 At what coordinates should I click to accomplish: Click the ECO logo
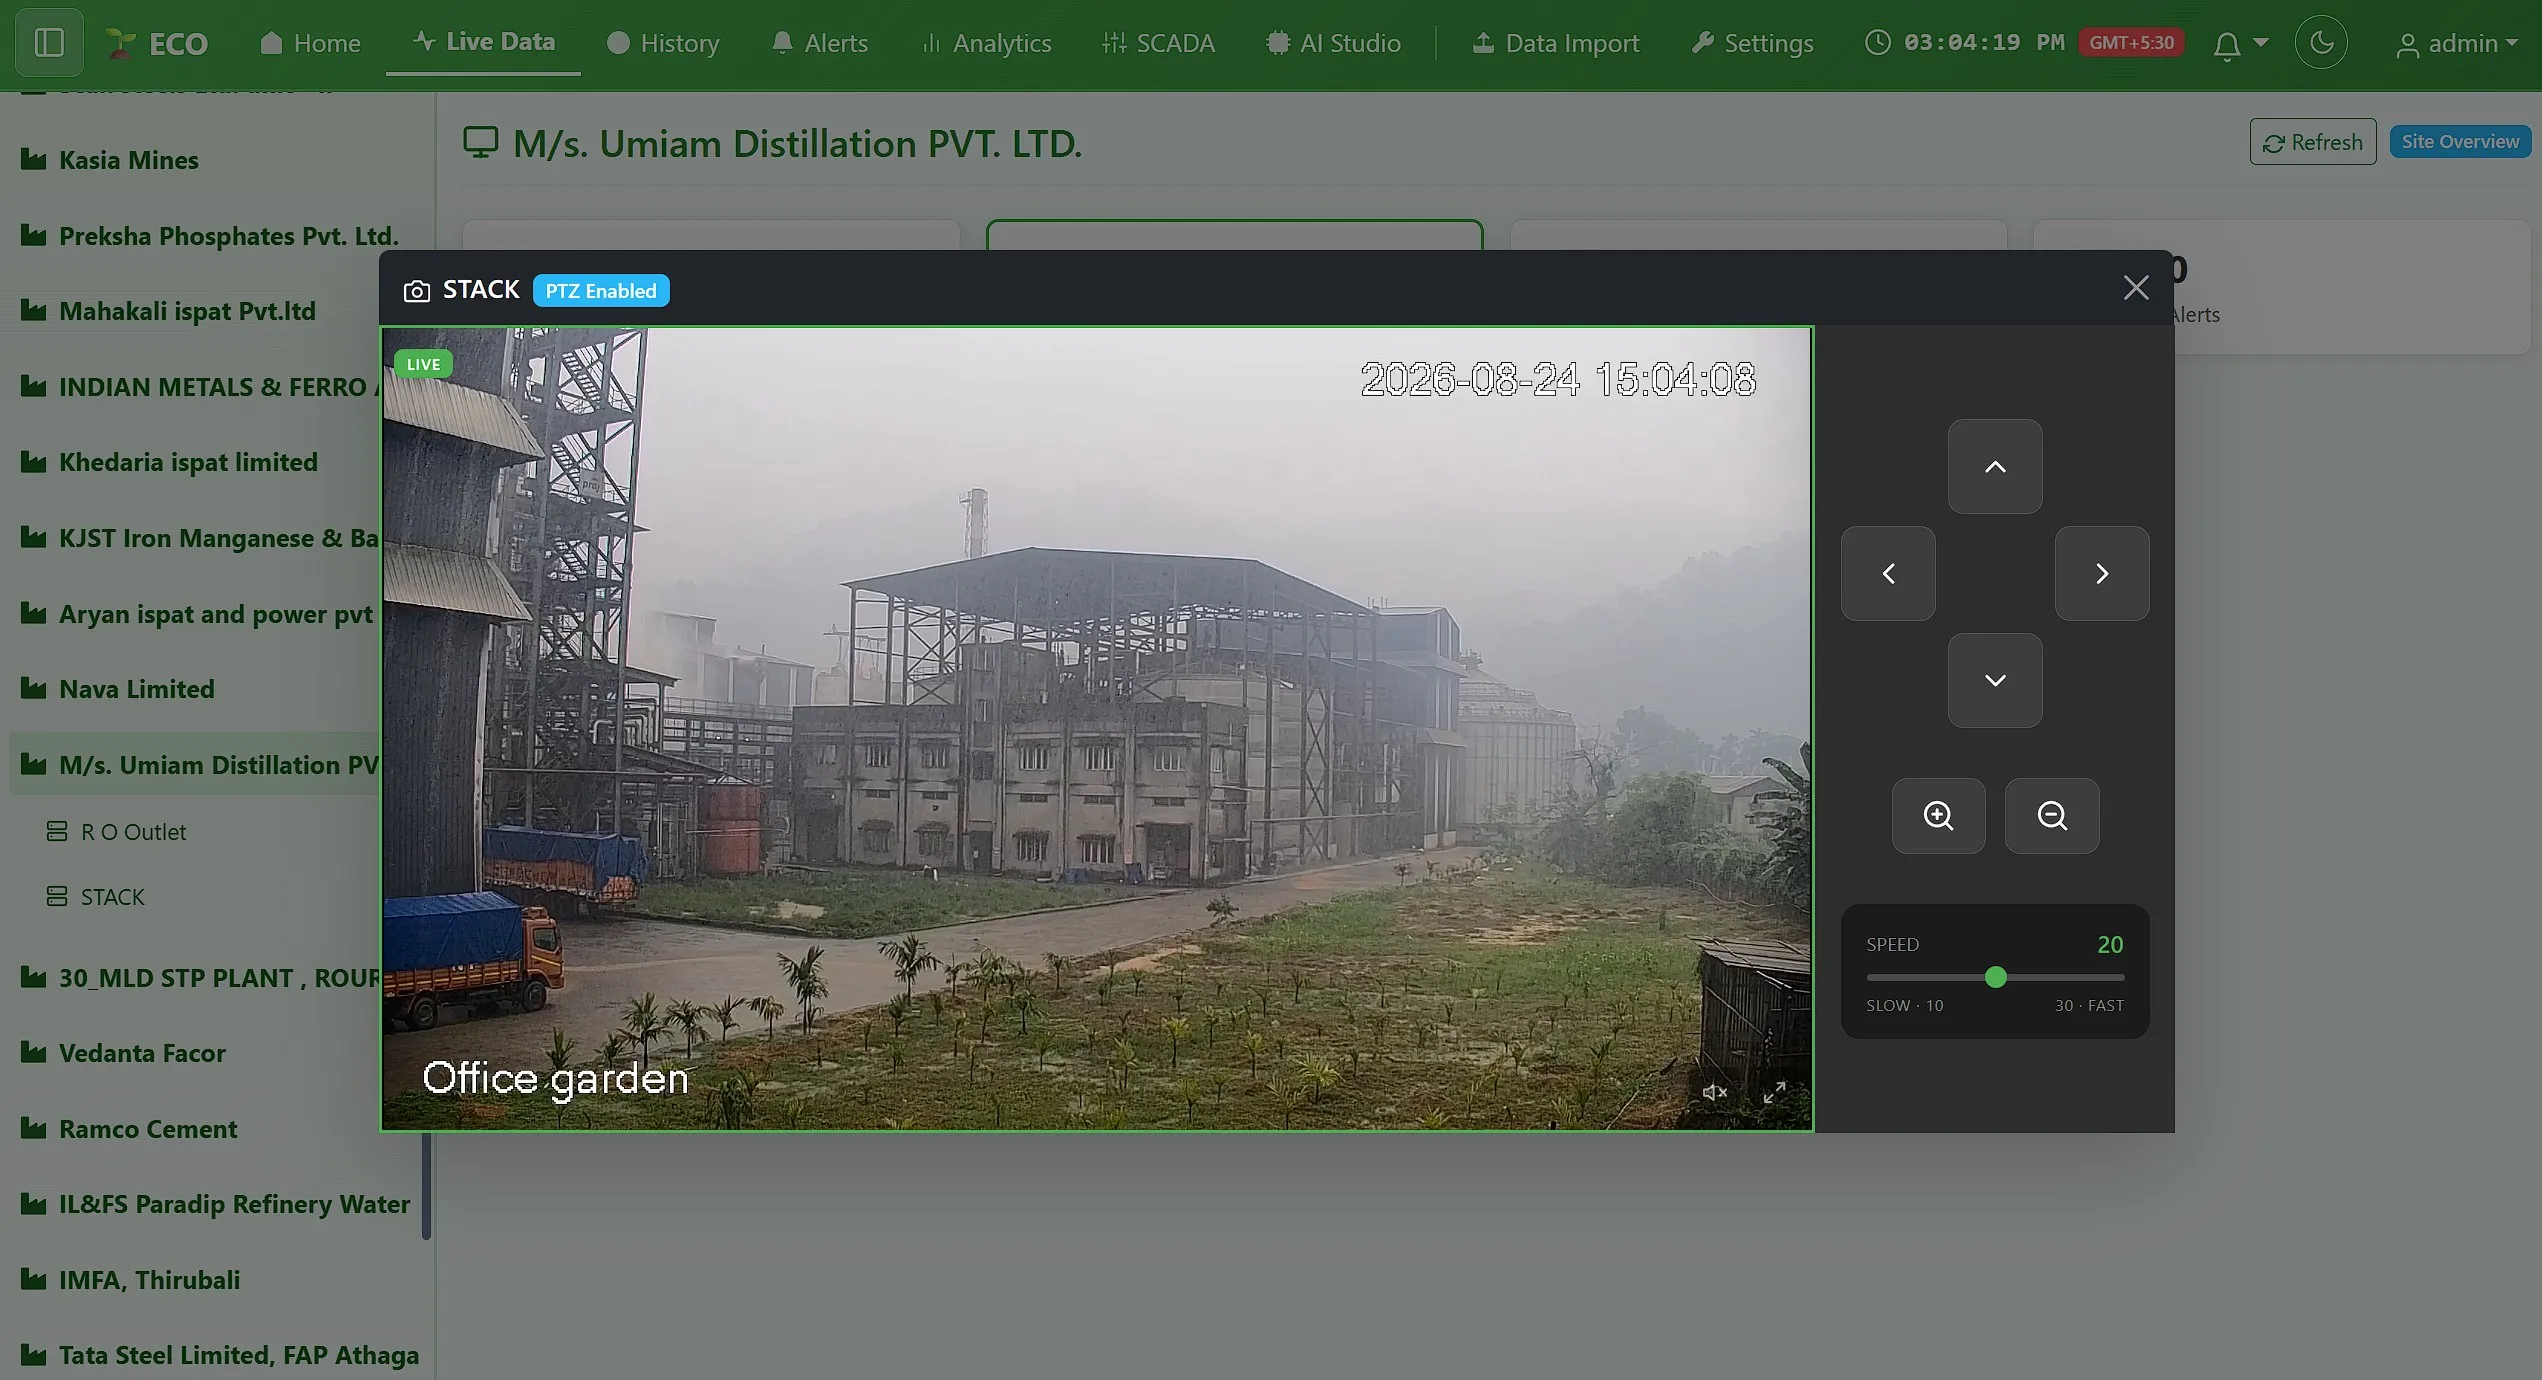[x=157, y=43]
